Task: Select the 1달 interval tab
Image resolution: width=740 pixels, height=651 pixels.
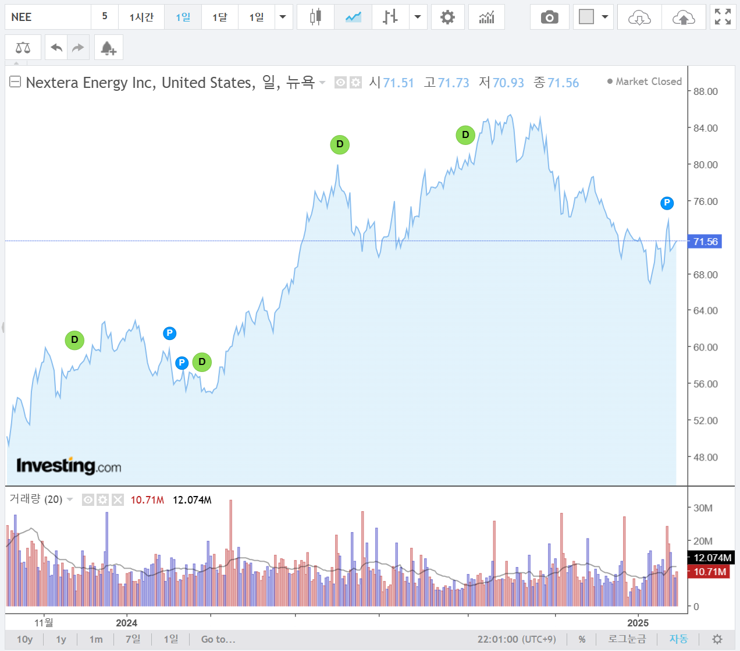Action: pos(219,17)
